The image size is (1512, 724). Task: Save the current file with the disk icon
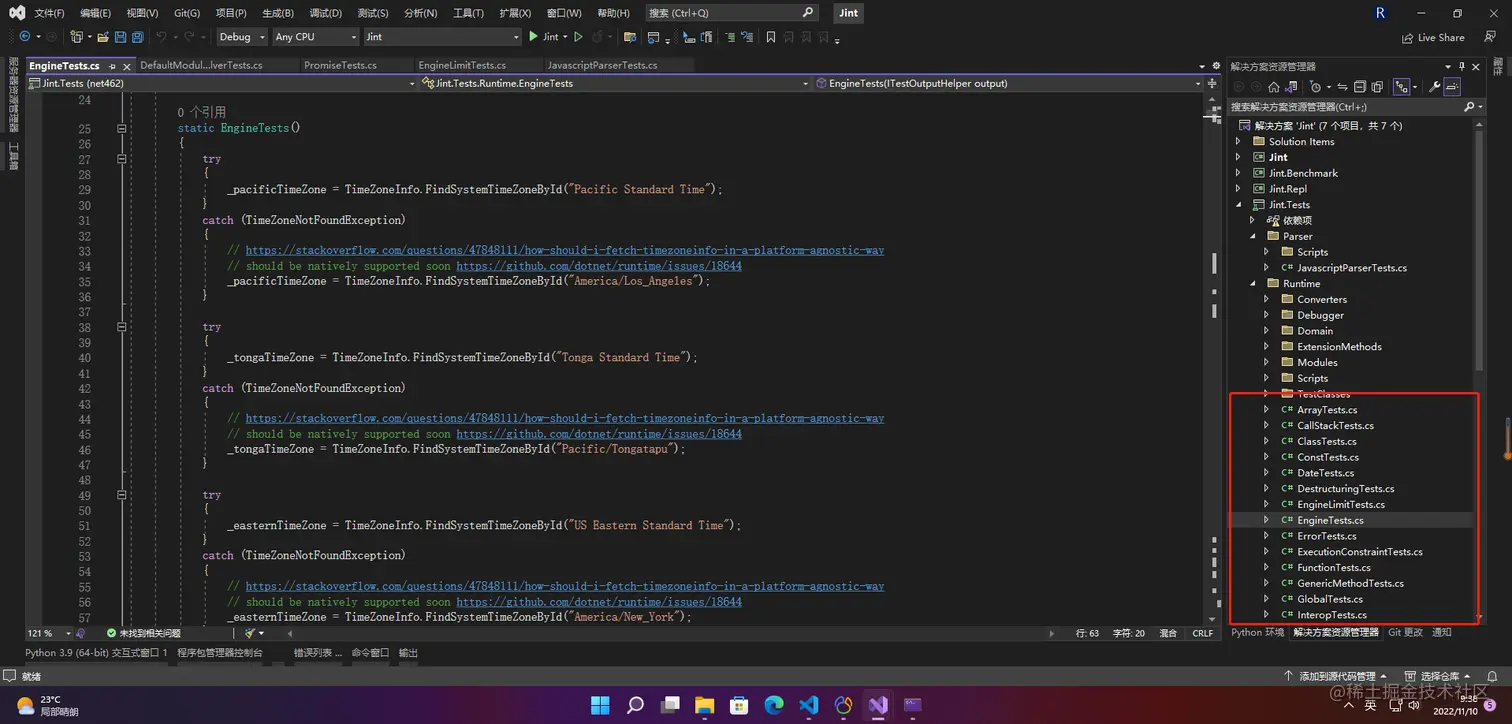pyautogui.click(x=120, y=37)
